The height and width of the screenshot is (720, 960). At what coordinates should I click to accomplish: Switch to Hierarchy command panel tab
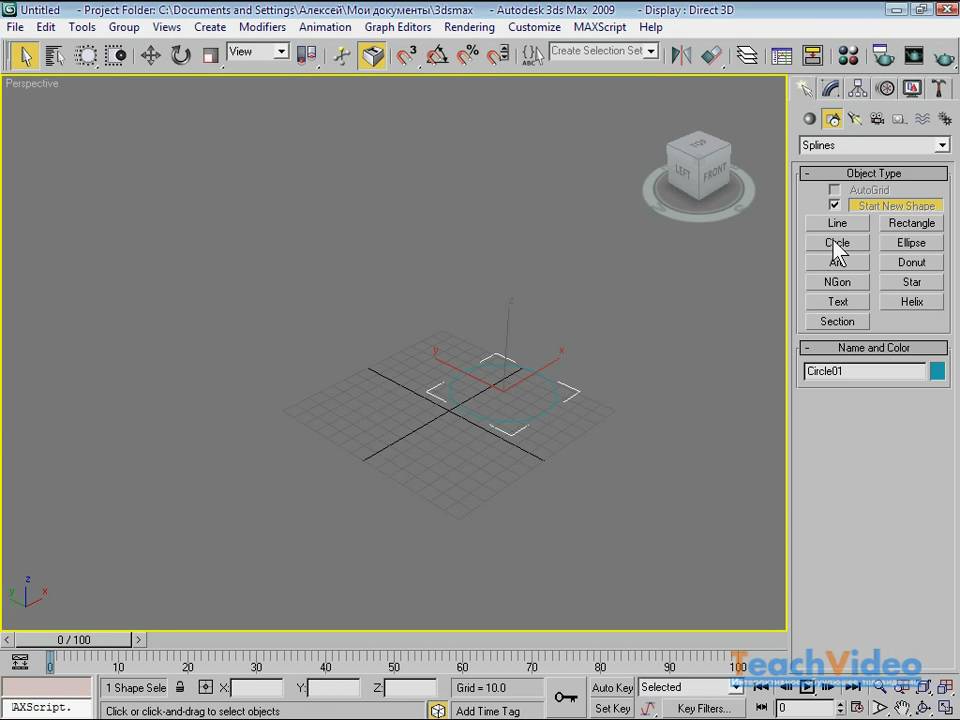[858, 89]
